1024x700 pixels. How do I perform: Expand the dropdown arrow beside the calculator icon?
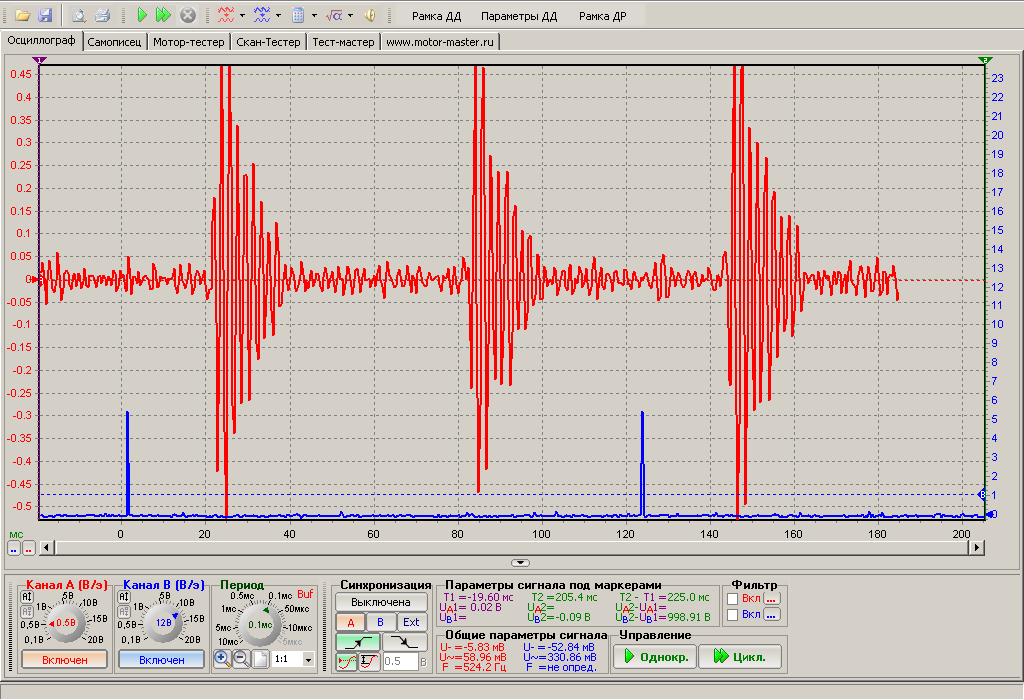[314, 16]
